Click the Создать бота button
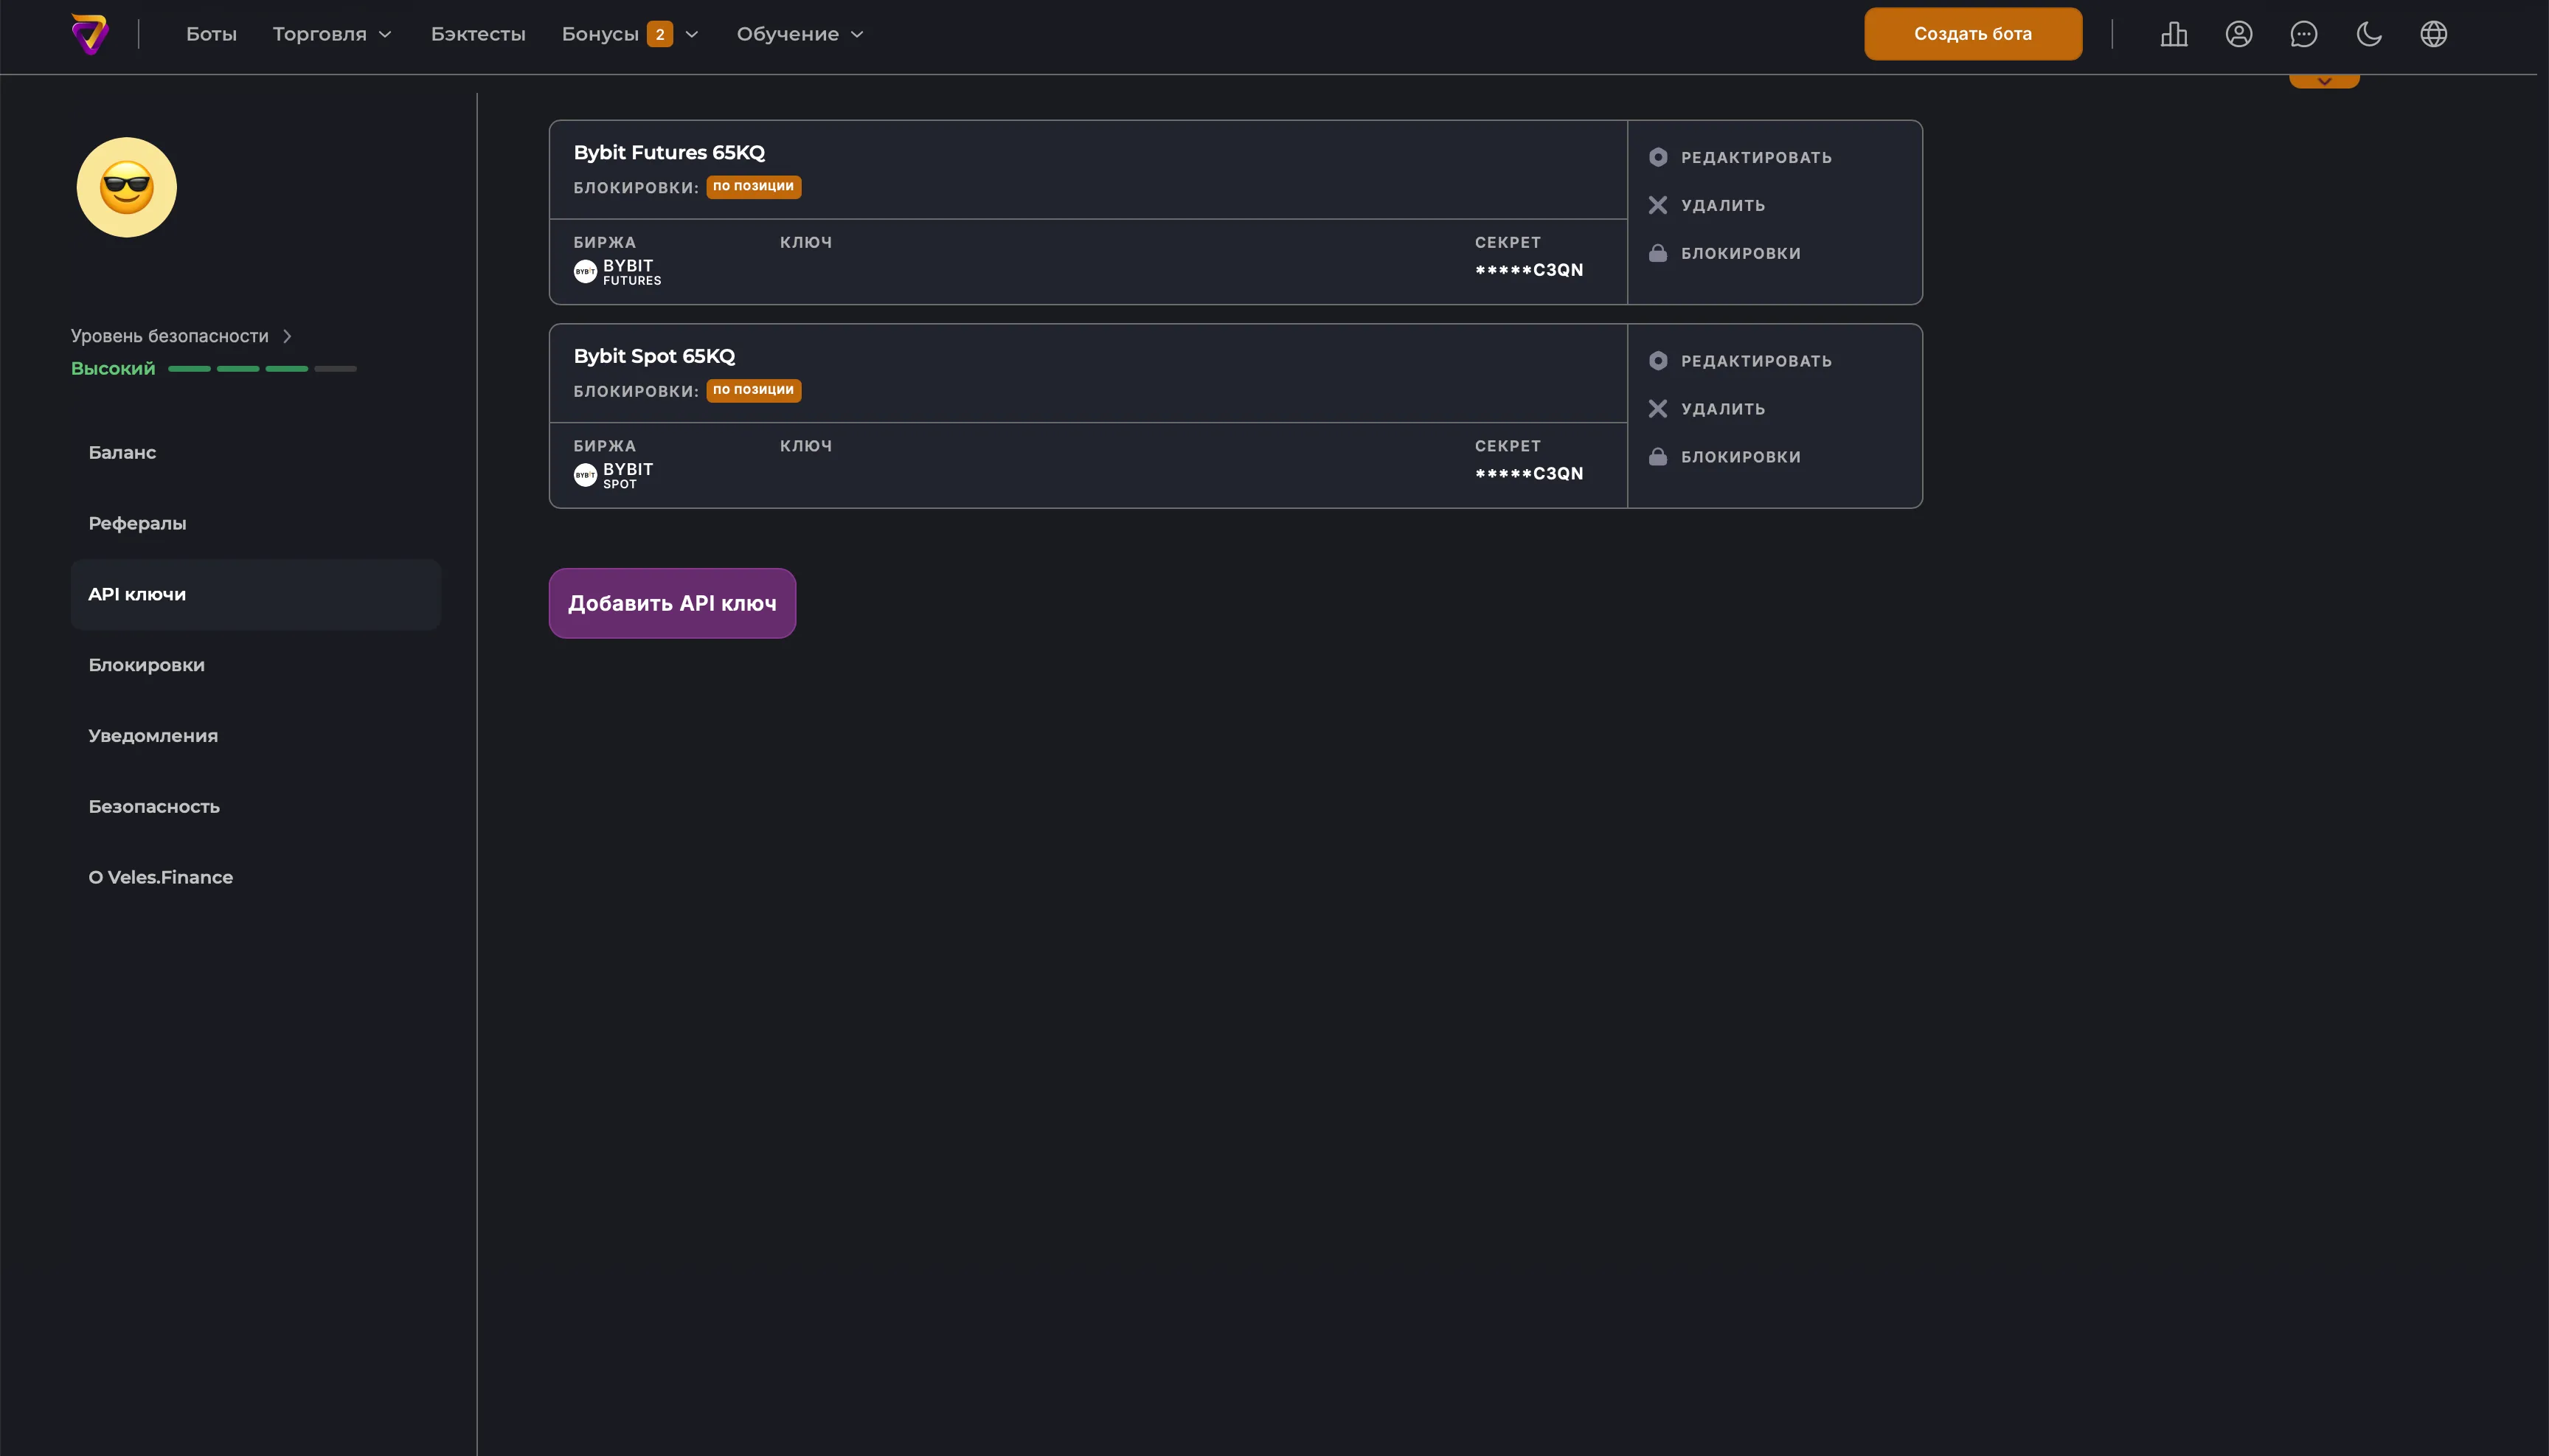This screenshot has height=1456, width=2549. point(1971,33)
